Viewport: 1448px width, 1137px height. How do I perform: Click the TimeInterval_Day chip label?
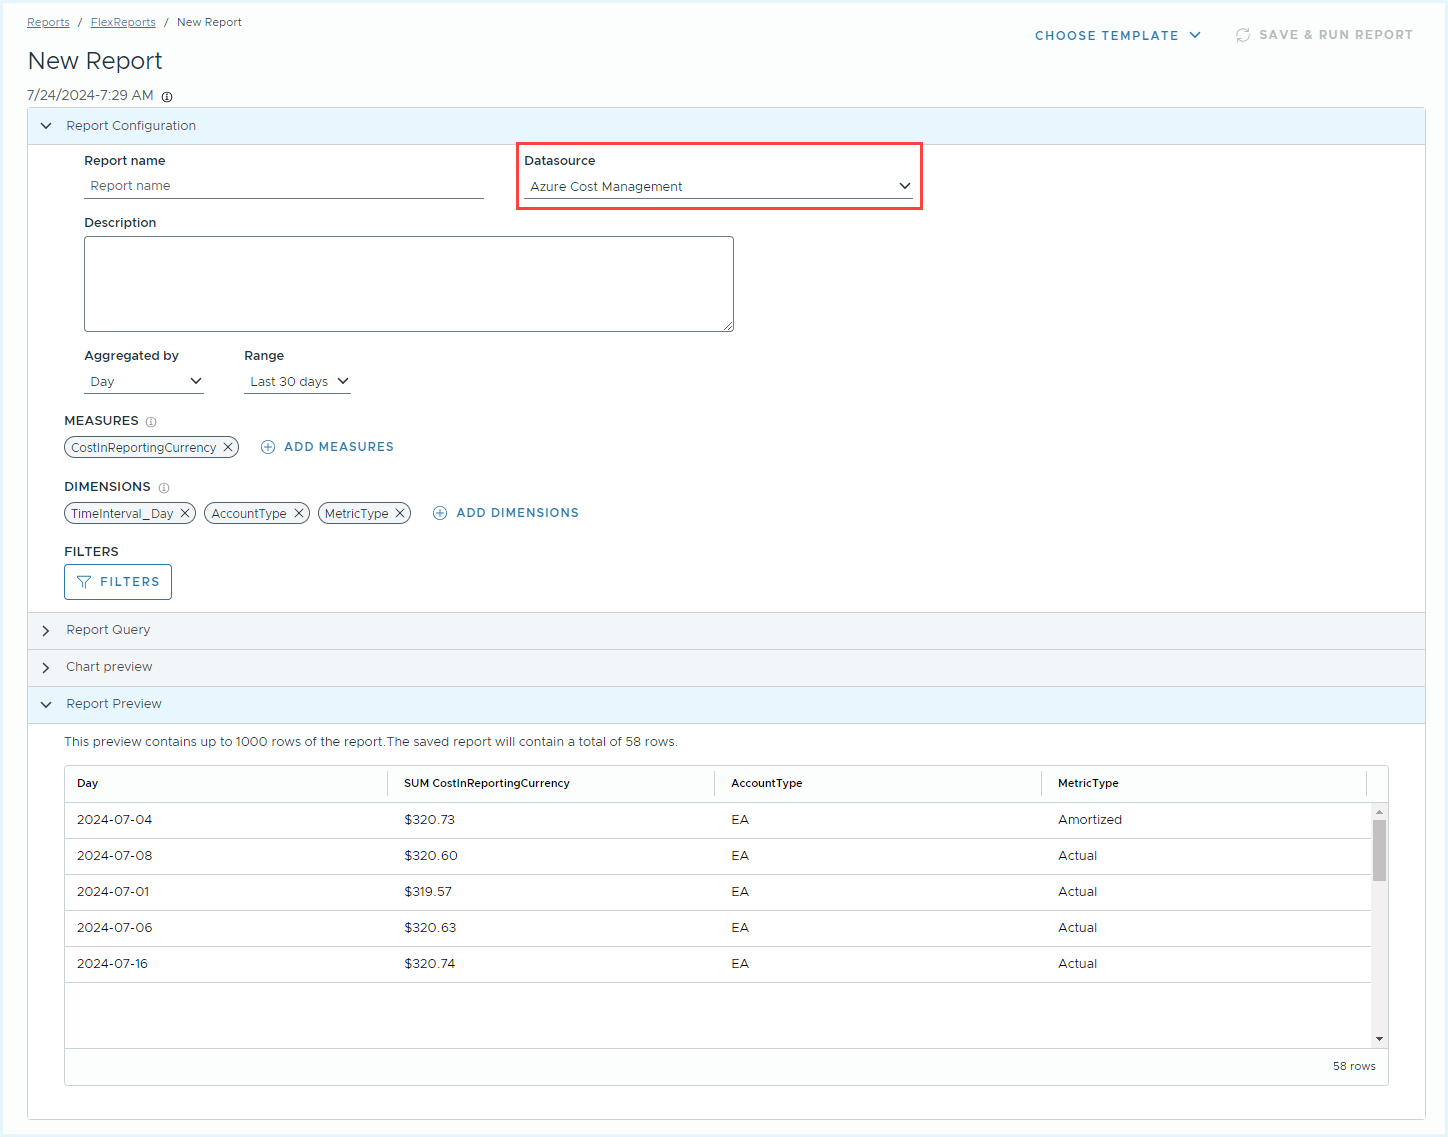point(122,514)
